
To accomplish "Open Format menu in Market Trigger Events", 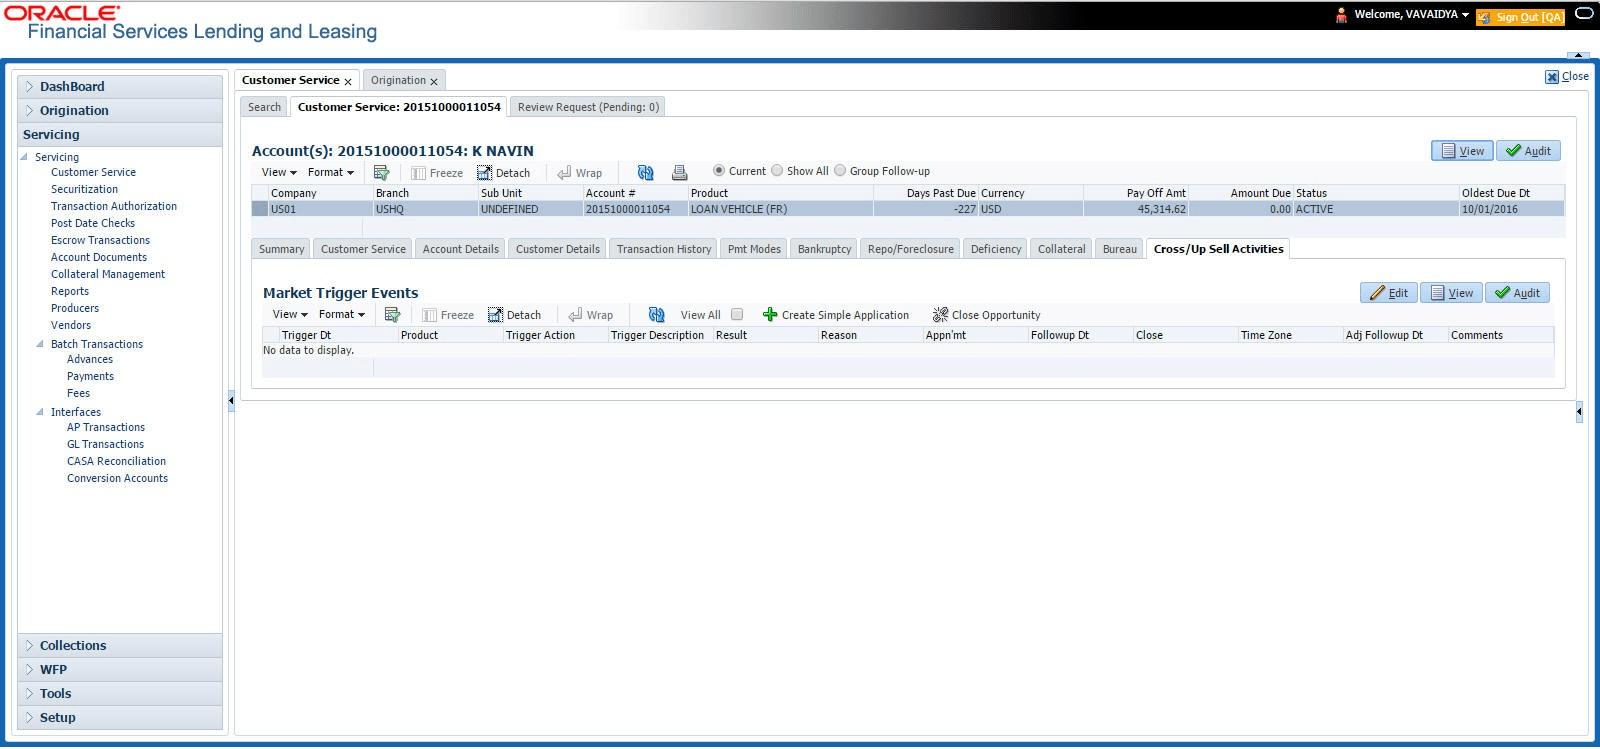I will 342,314.
